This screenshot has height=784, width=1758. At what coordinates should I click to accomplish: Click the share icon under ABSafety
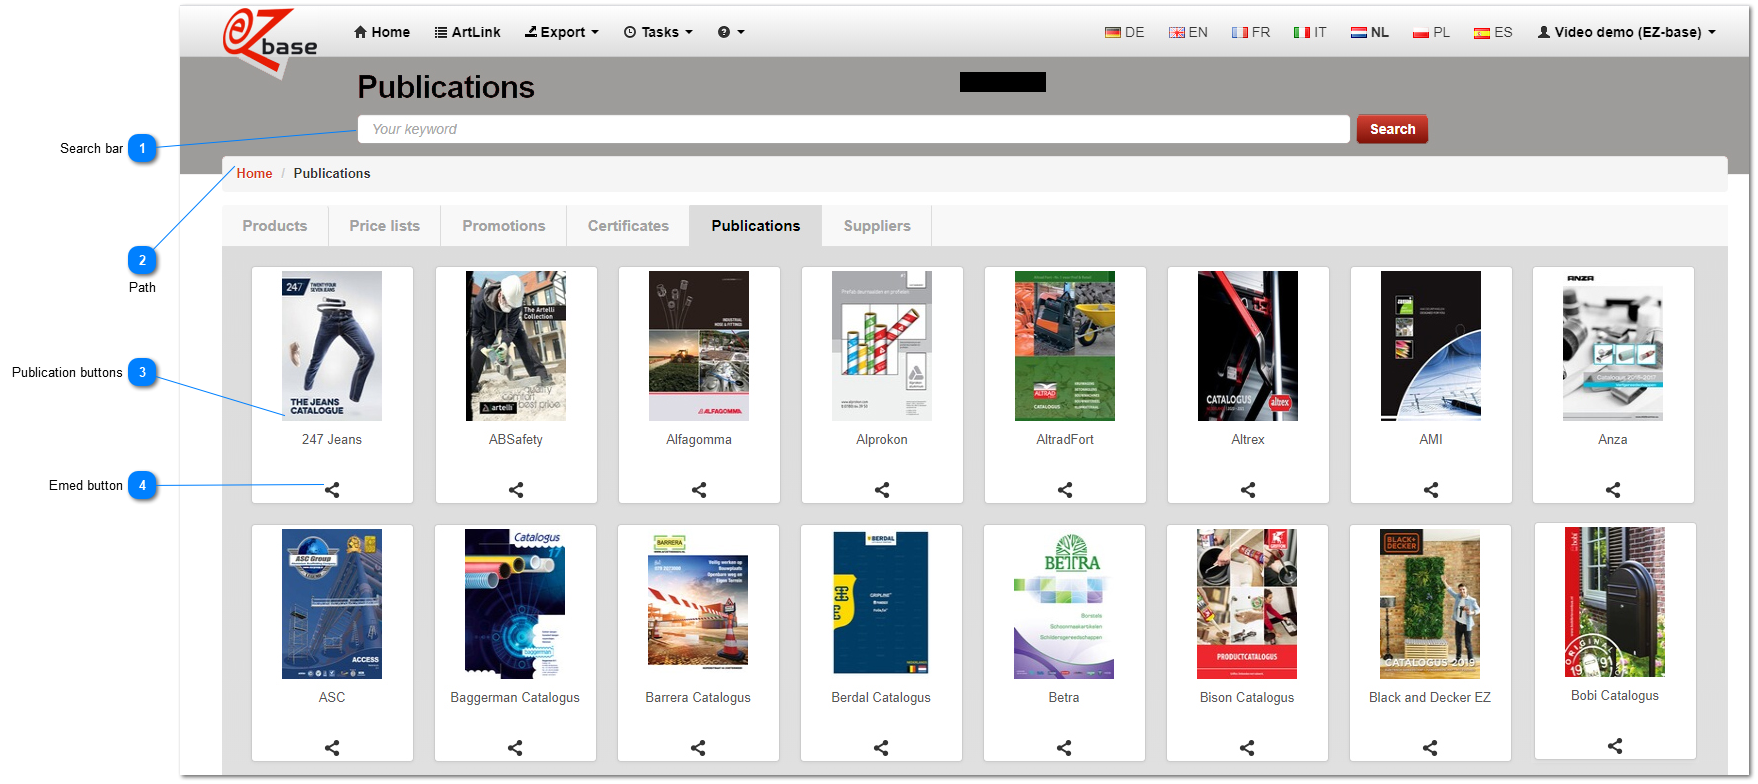[516, 490]
